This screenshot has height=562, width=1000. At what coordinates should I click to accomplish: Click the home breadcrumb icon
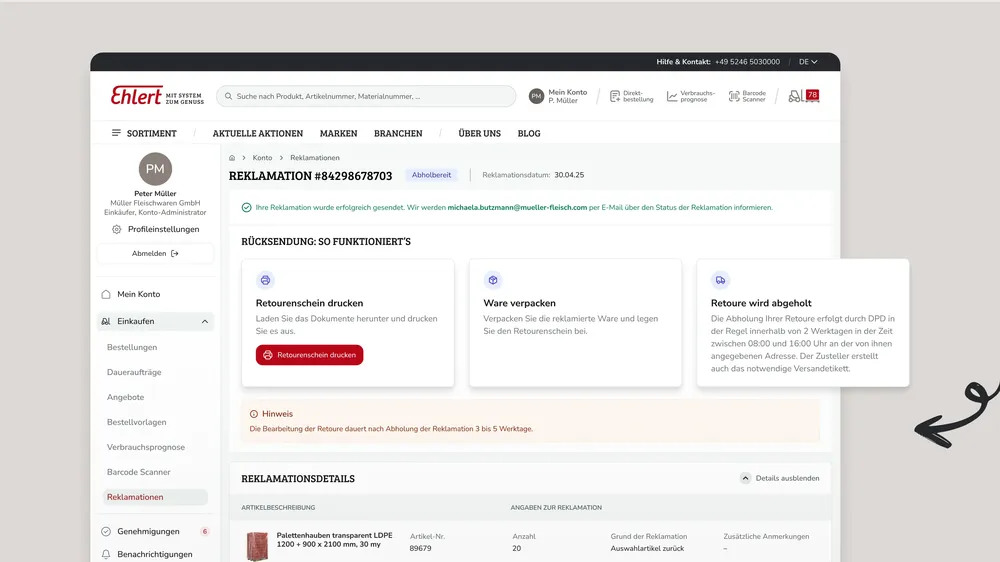232,158
